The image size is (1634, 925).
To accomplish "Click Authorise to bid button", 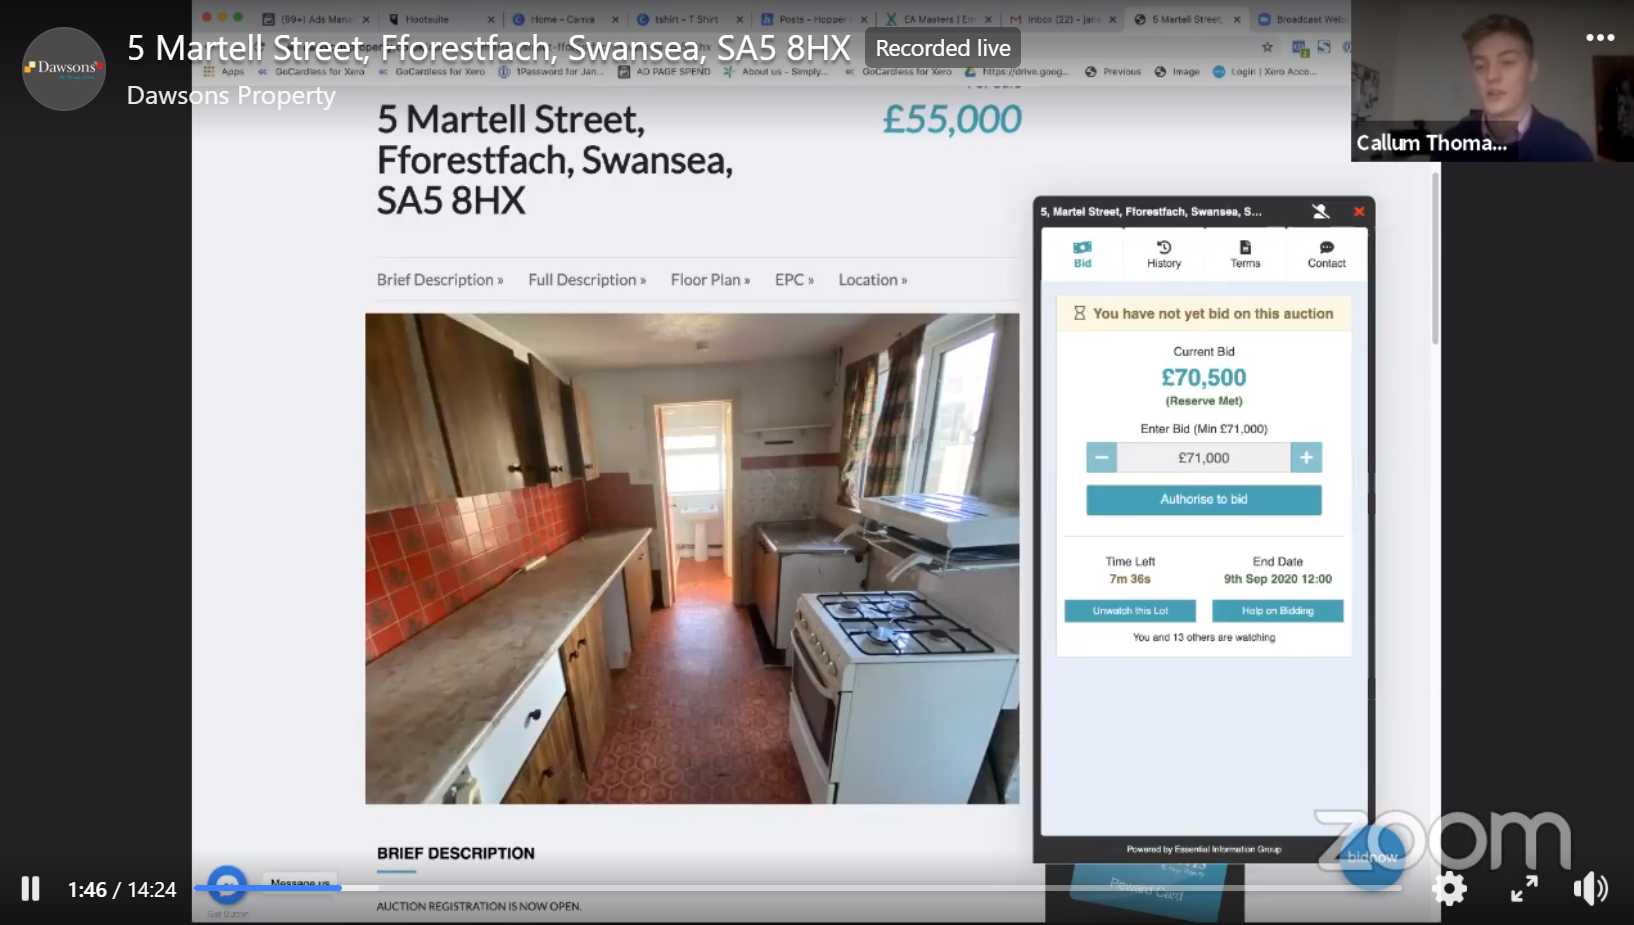I will click(x=1204, y=499).
